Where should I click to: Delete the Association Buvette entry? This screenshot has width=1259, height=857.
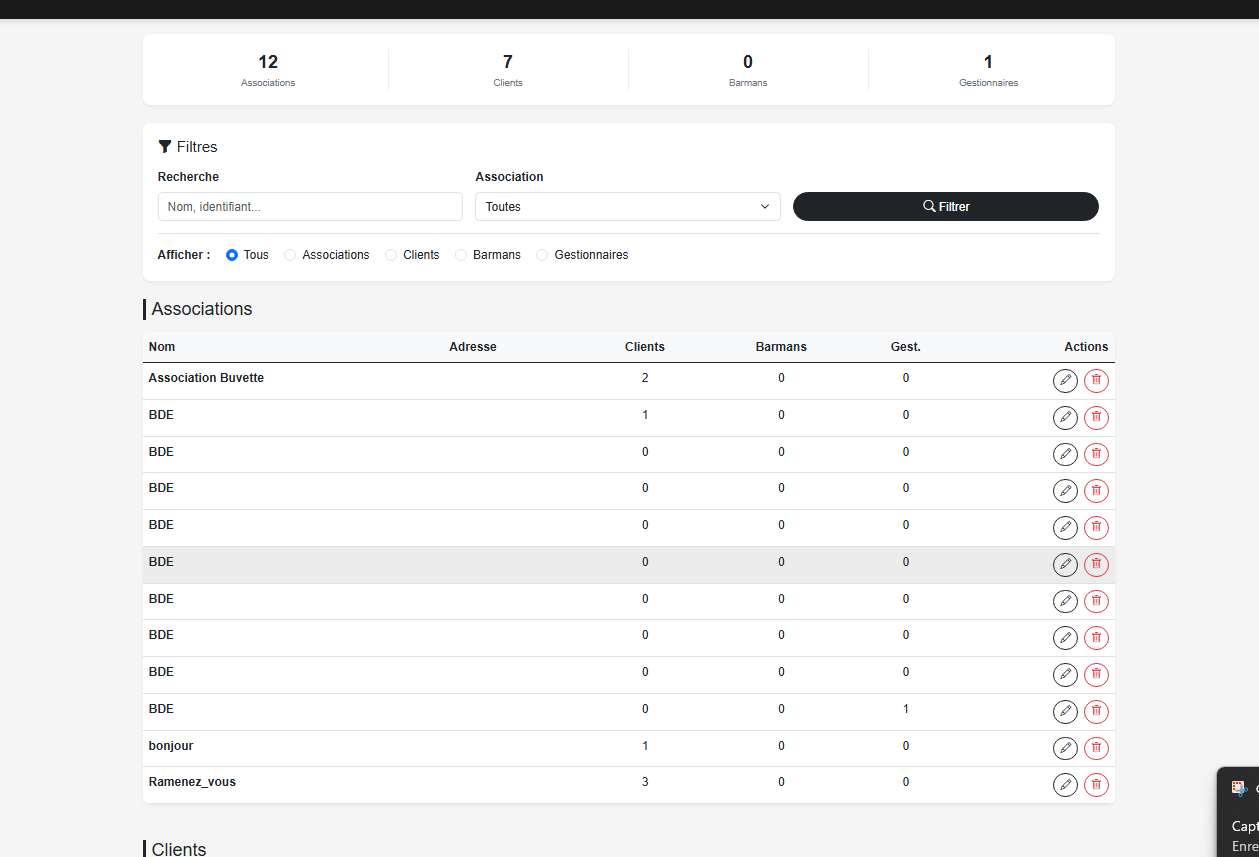pos(1096,381)
